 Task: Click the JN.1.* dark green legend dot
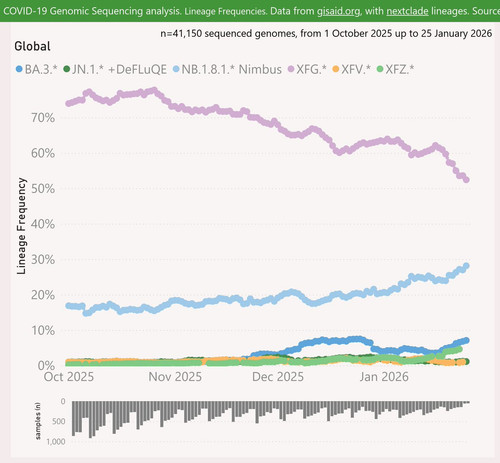click(x=67, y=69)
